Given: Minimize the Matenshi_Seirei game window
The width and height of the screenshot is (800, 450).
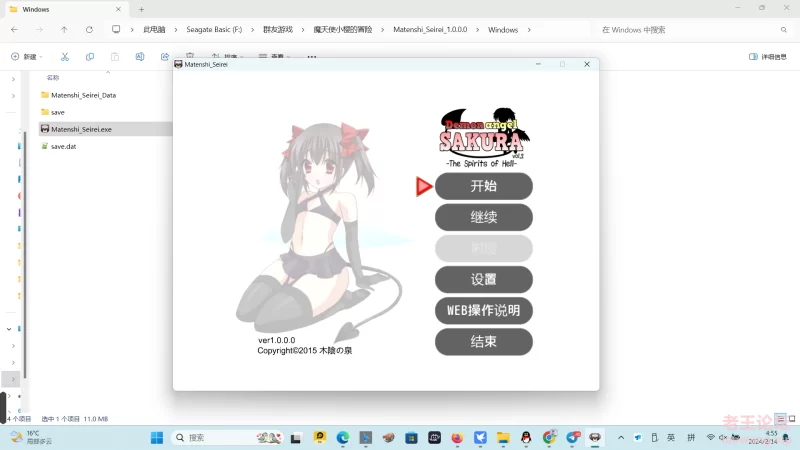Looking at the screenshot, I should point(538,64).
